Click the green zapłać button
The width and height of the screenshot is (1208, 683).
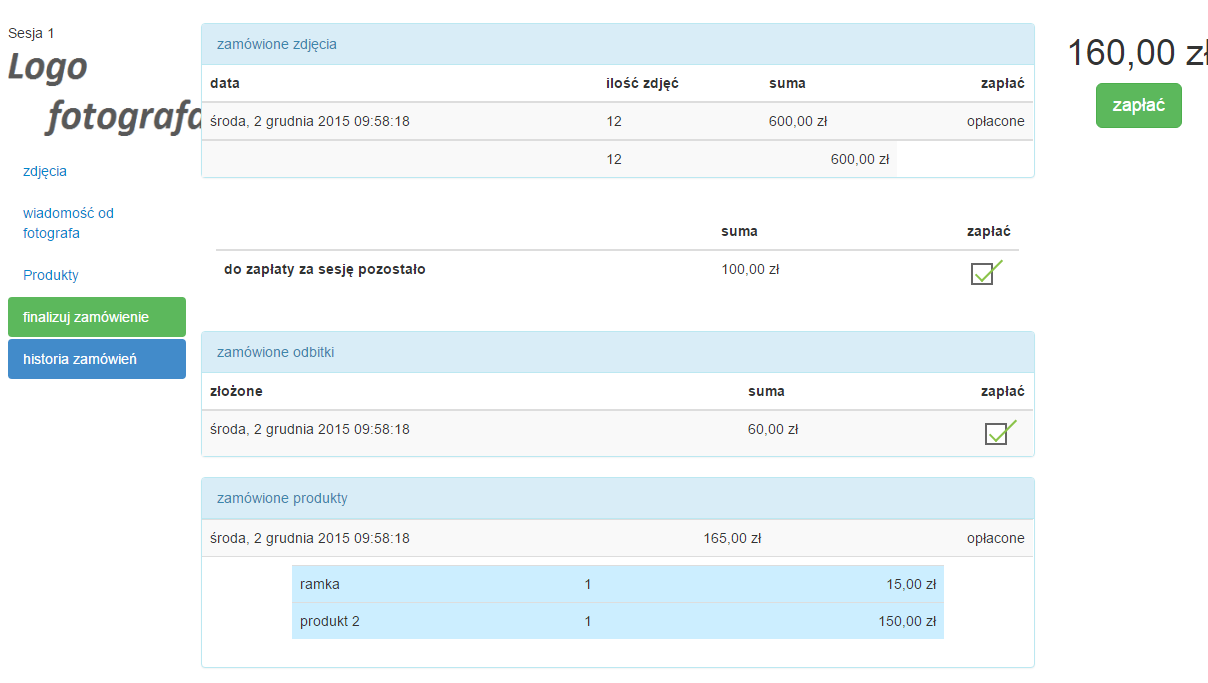(1138, 106)
